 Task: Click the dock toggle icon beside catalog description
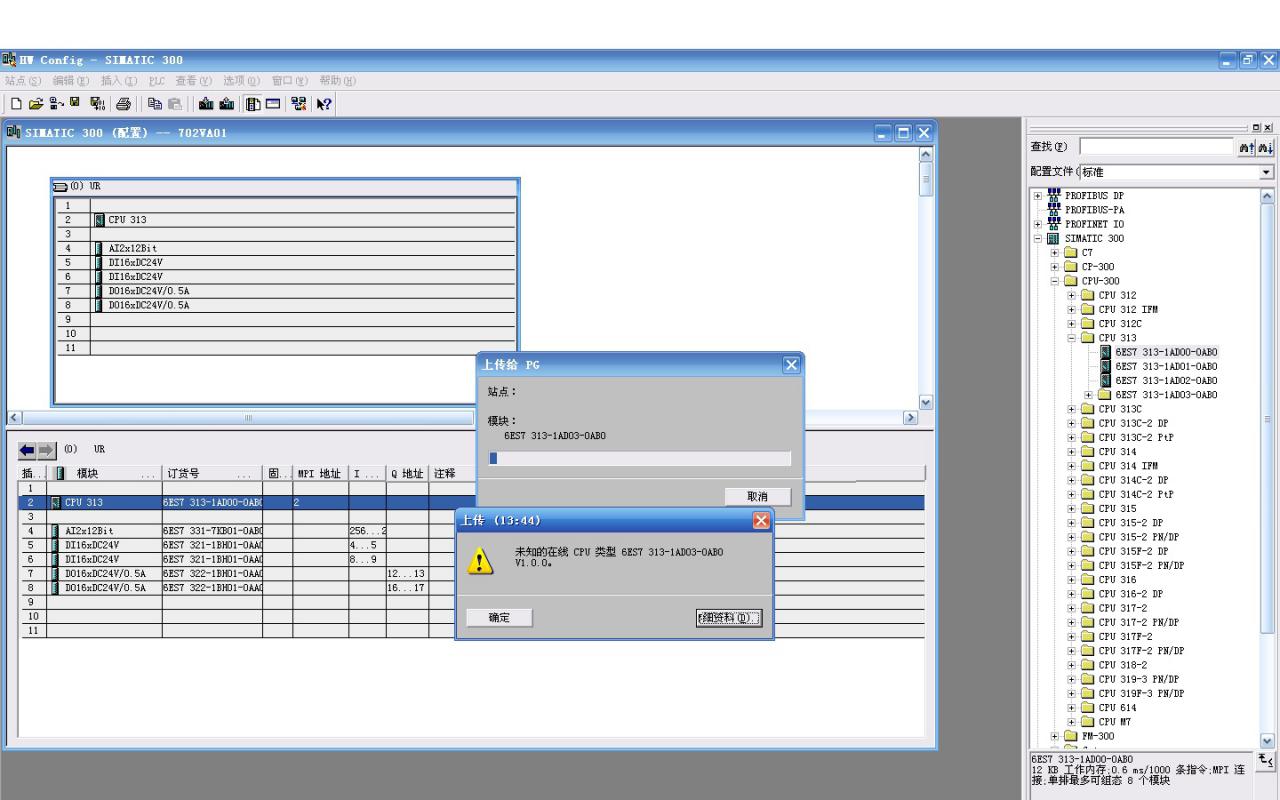tap(1266, 761)
